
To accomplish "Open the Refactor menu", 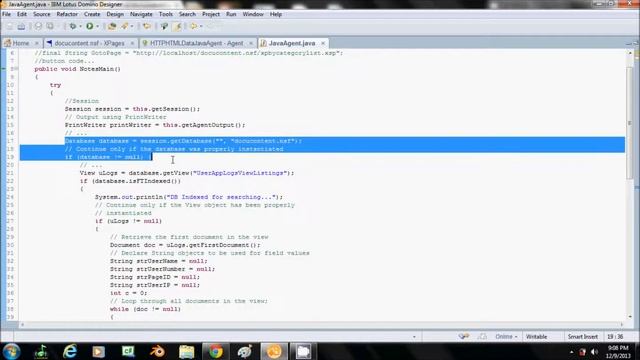I will coord(67,14).
